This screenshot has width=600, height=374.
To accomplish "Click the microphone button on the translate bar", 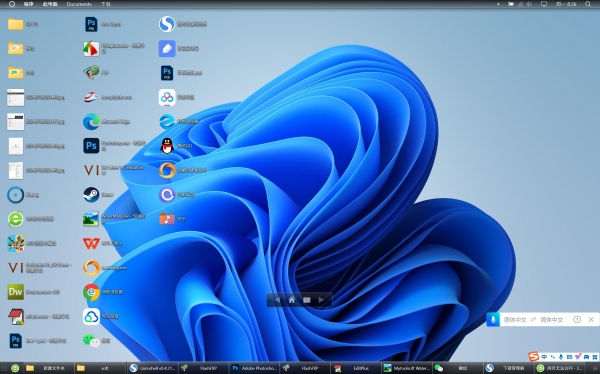I will (x=493, y=320).
